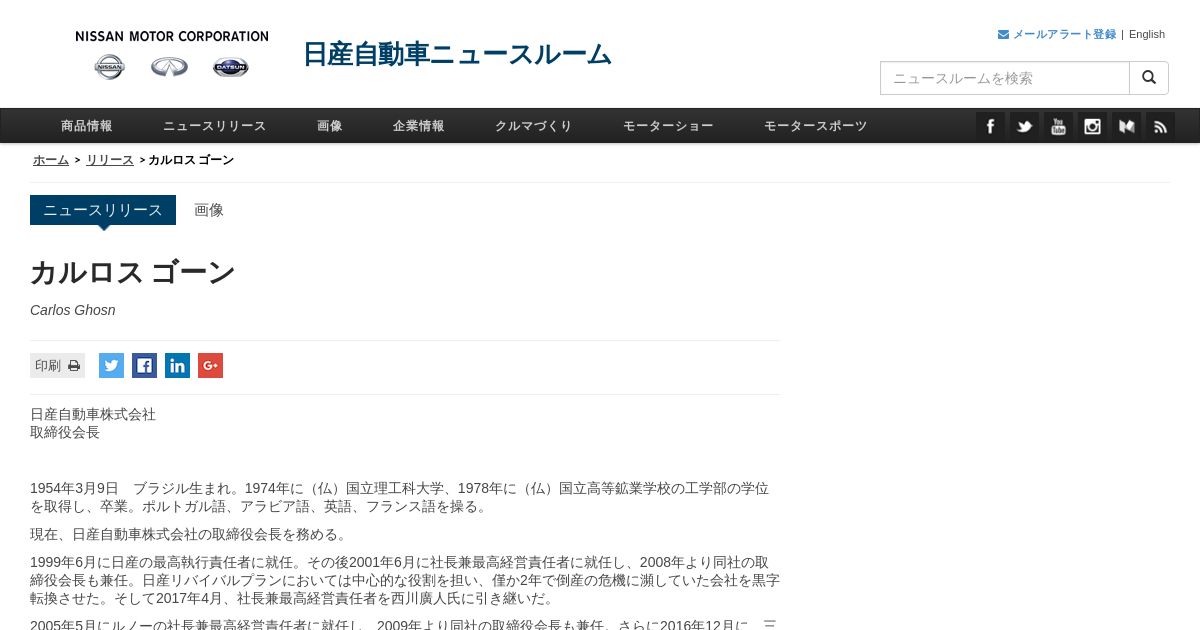Image resolution: width=1200 pixels, height=630 pixels.
Task: Click paragraph beginning 1999年6月に日産
Action: click(x=405, y=580)
